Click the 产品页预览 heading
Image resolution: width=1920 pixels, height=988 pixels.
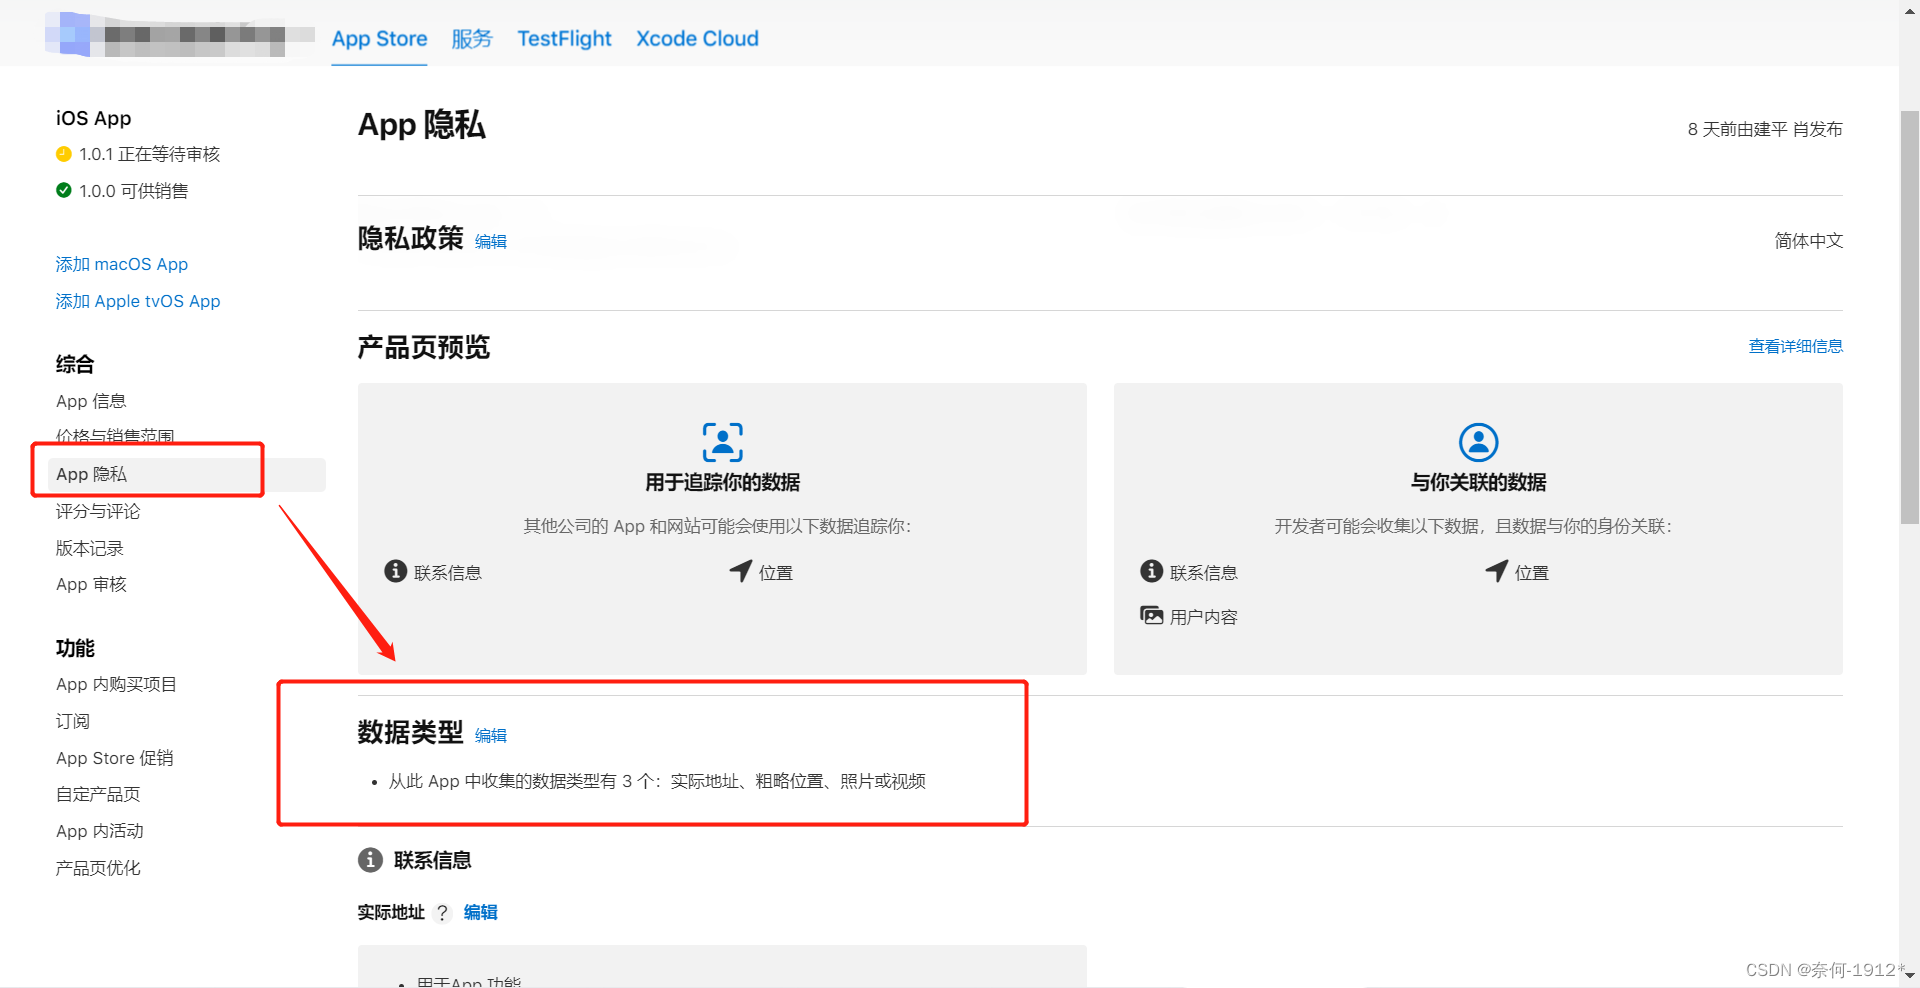click(x=424, y=347)
